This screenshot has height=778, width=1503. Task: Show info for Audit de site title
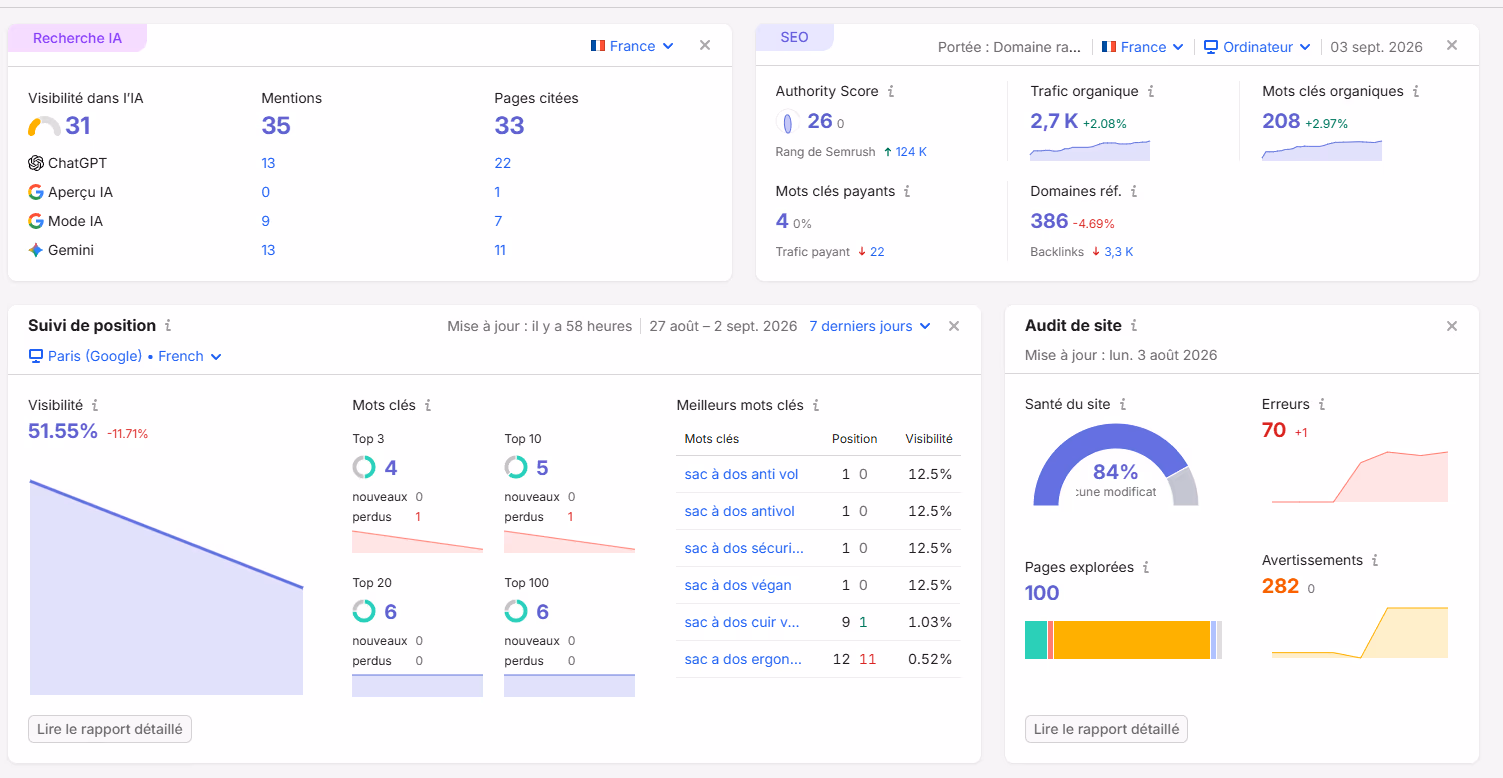[1134, 325]
